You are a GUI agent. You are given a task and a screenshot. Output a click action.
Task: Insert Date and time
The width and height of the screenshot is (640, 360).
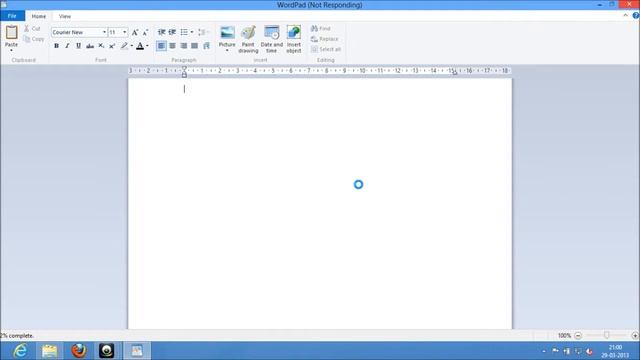271,39
